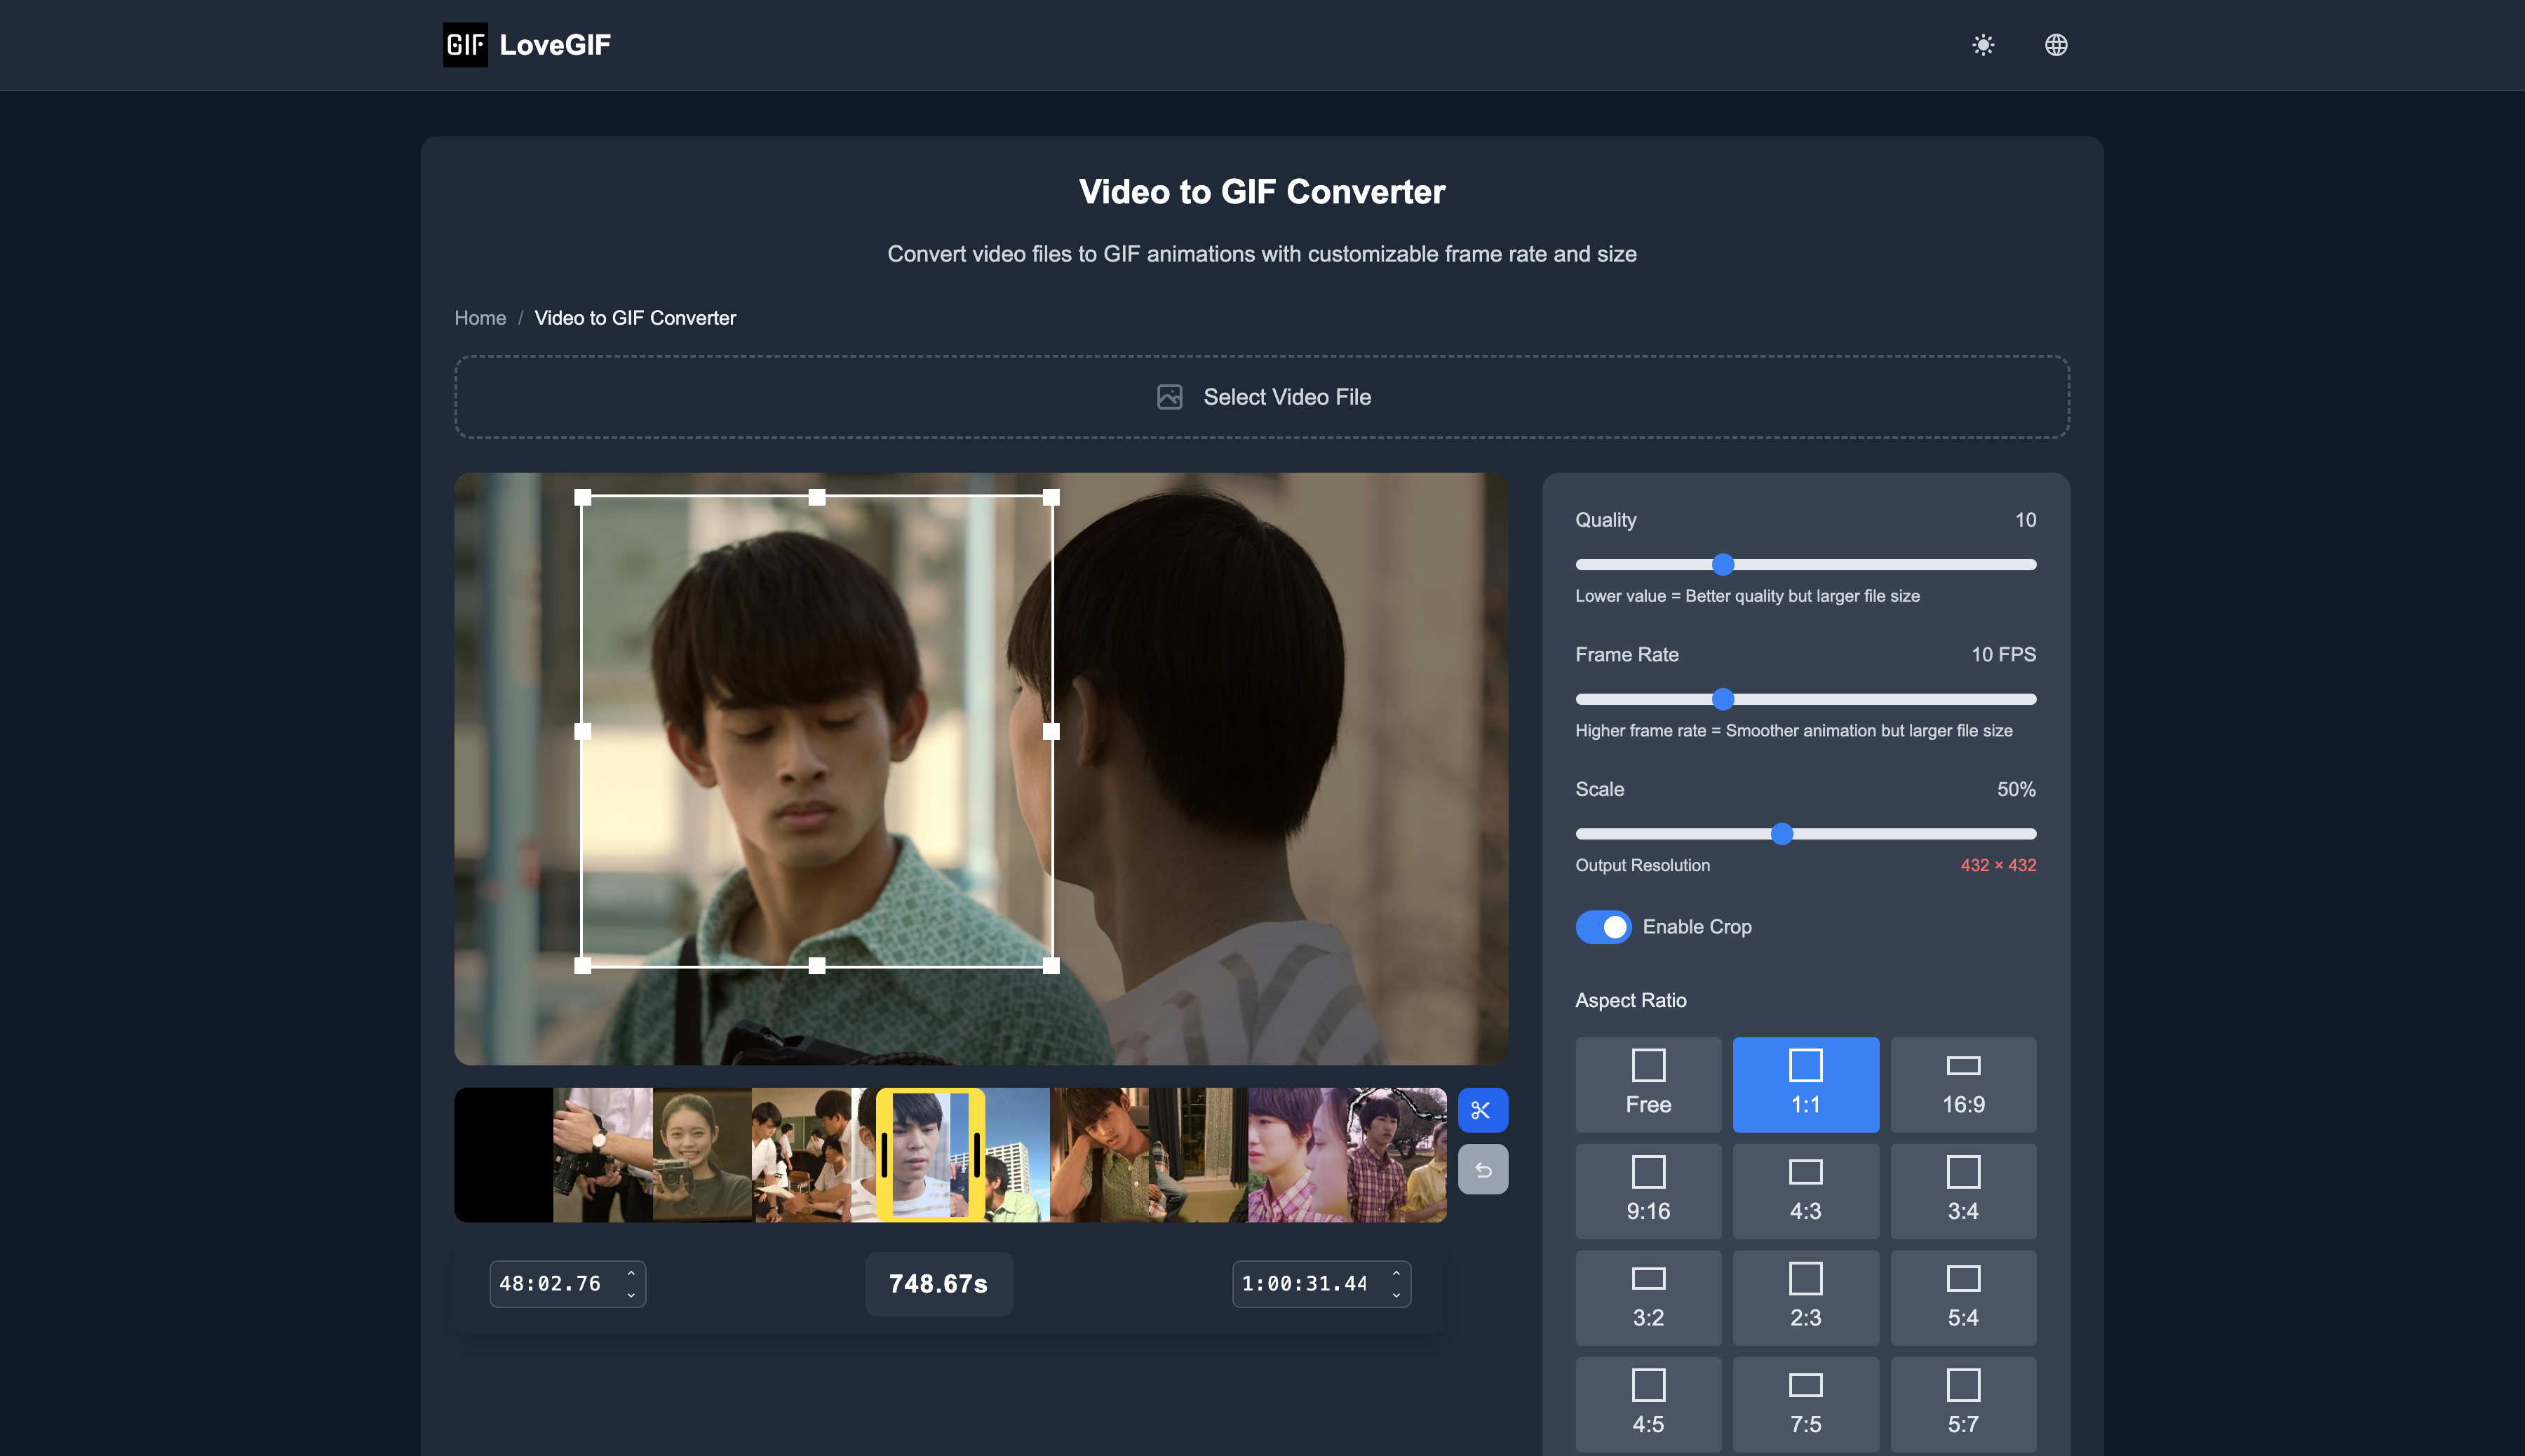Select the 1:1 aspect ratio
Screen dimensions: 2525x1456
pyautogui.click(x=1805, y=1084)
